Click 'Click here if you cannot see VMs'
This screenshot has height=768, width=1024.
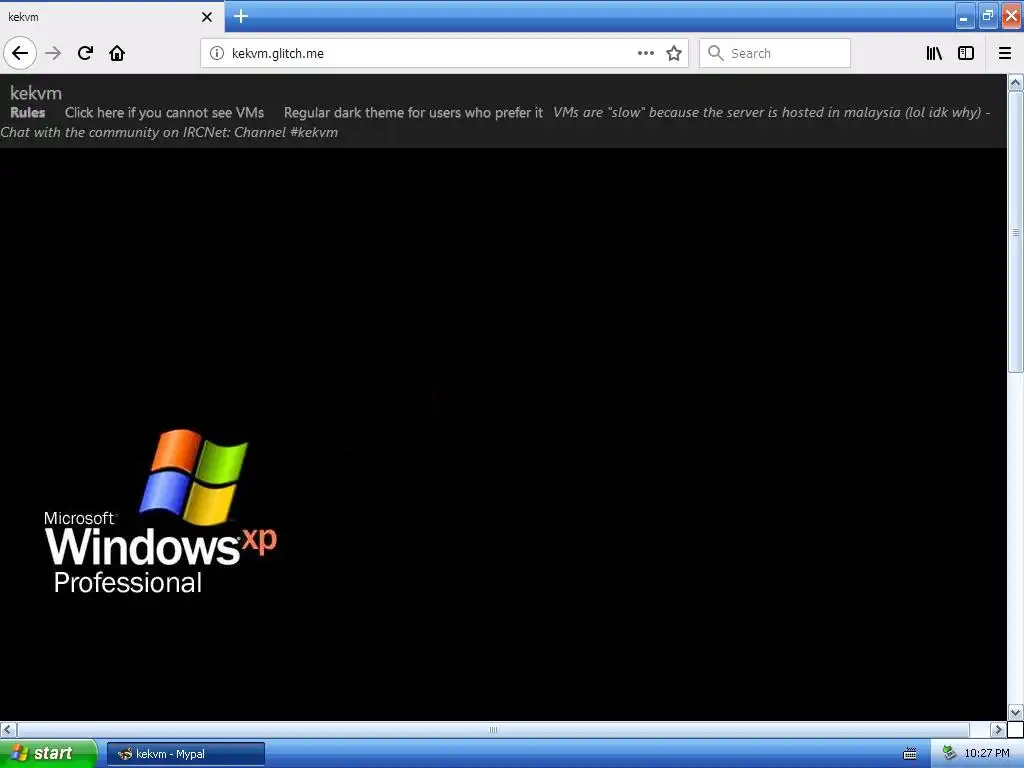coord(165,112)
